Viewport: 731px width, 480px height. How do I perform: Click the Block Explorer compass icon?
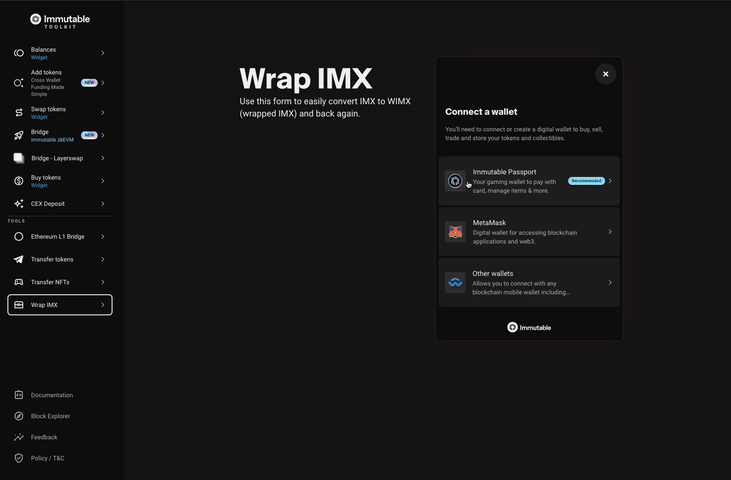(19, 416)
